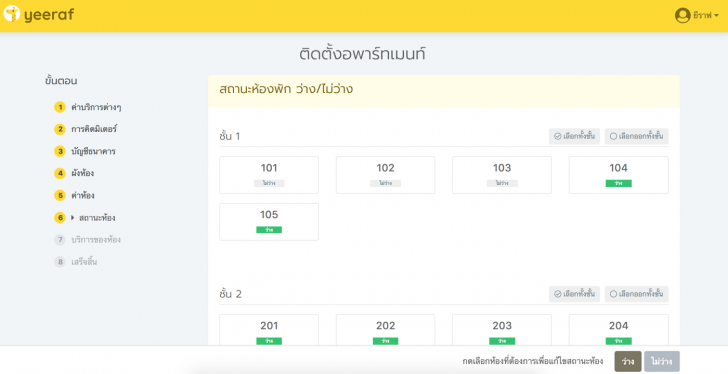Viewport: 728px width, 374px height.
Task: Click the ไม่ว่าง status badge of room 101
Action: pos(269,183)
